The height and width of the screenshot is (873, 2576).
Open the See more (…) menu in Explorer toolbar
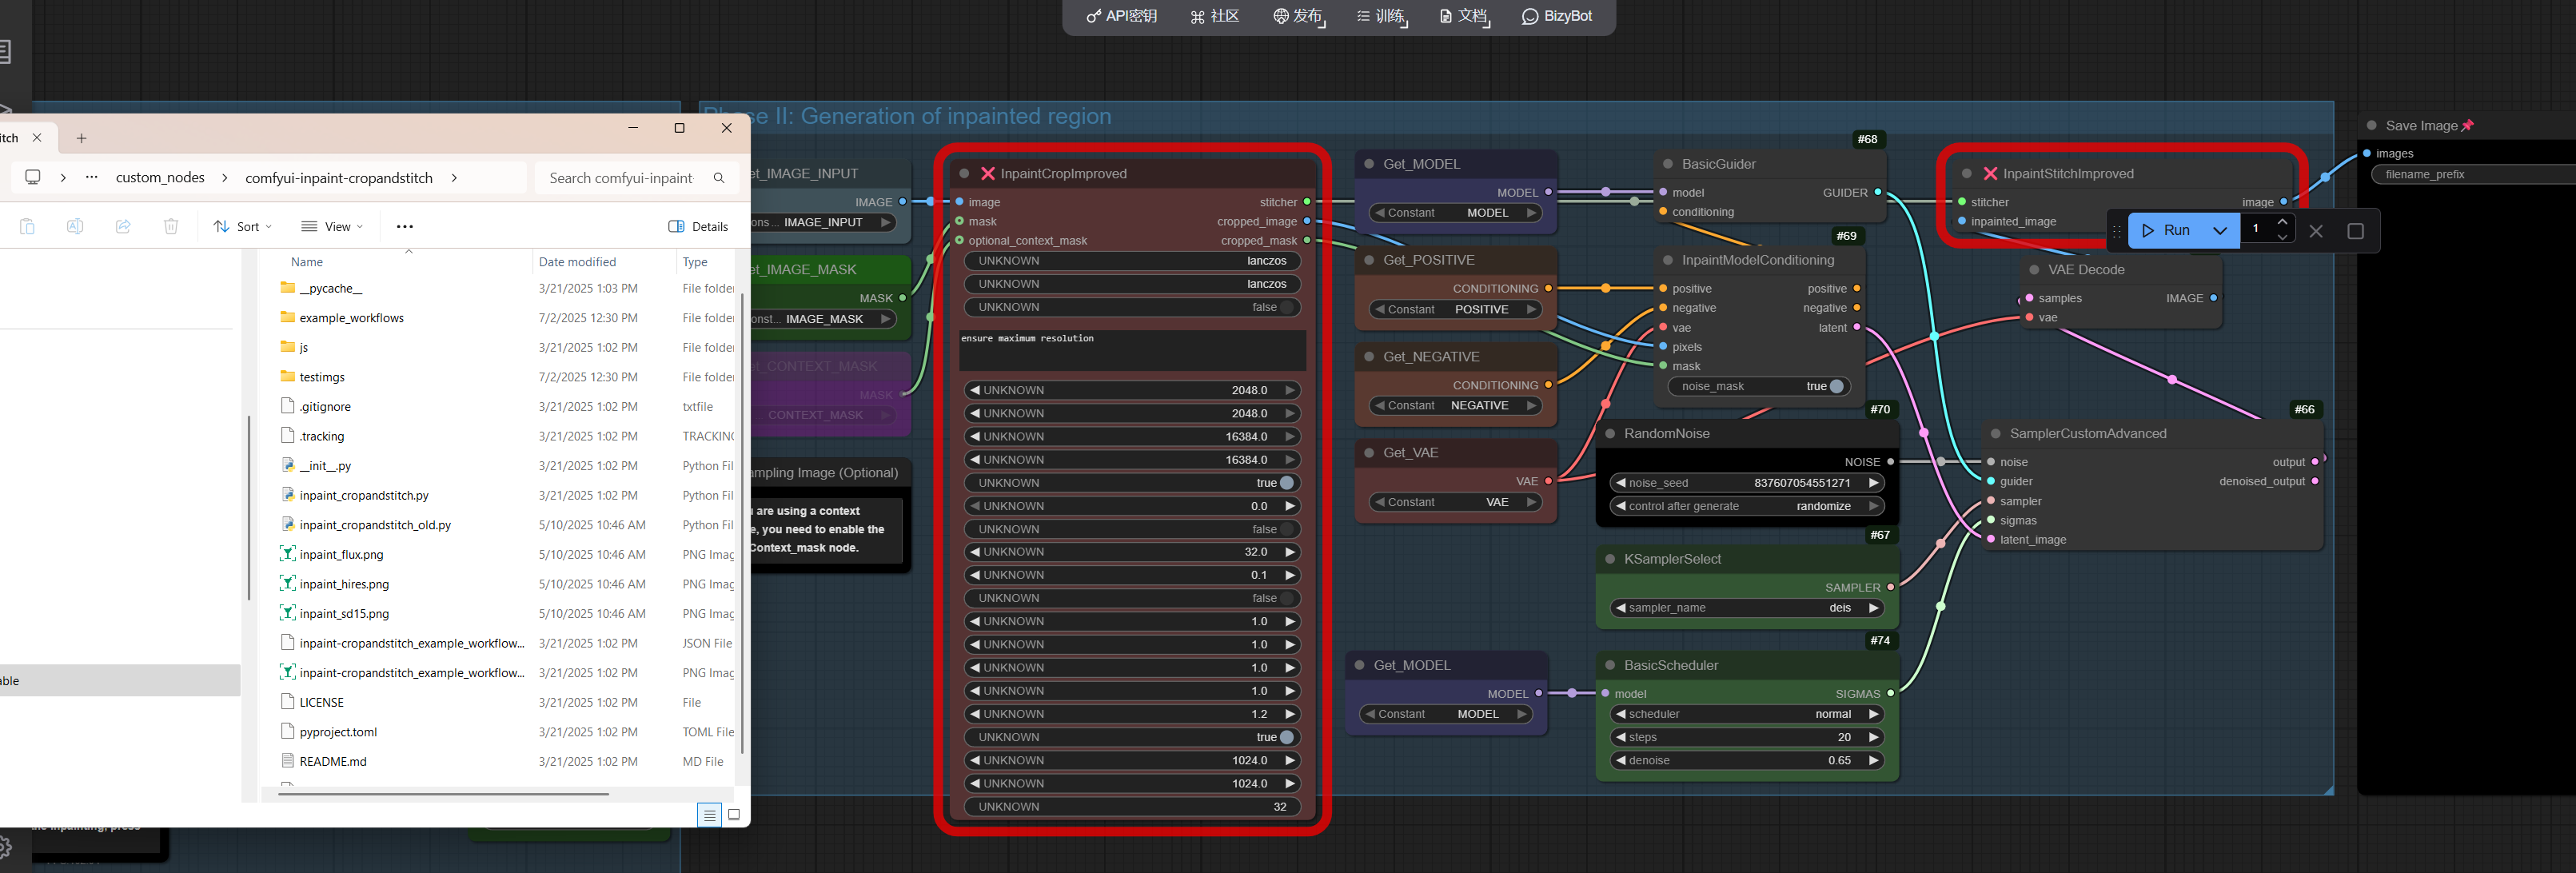point(405,227)
